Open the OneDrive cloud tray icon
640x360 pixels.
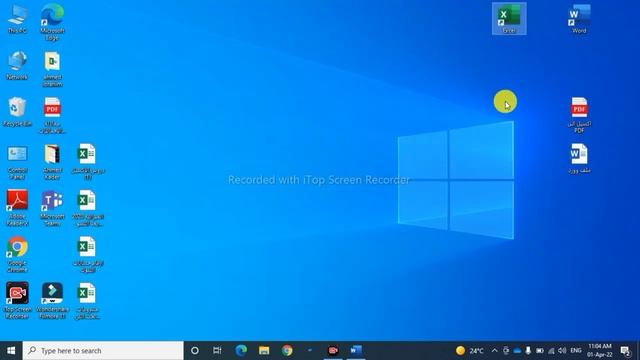[x=517, y=351]
